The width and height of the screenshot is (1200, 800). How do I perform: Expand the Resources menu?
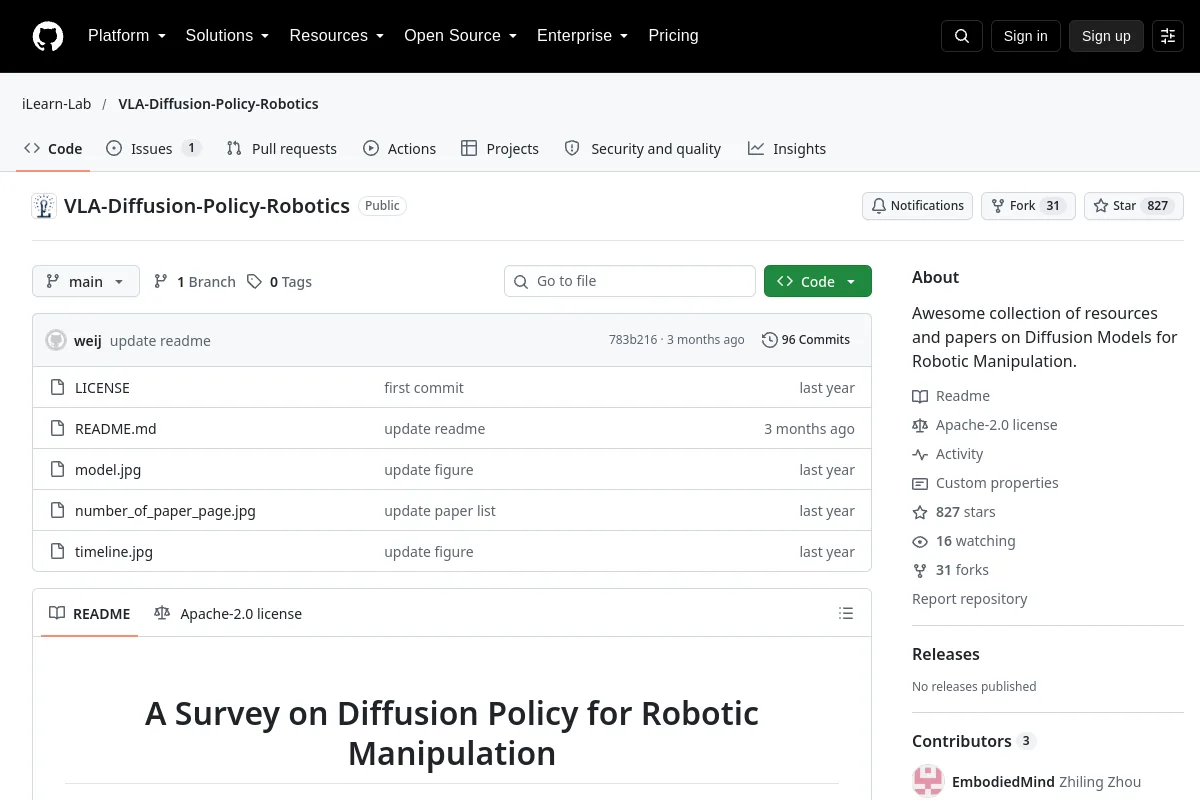pos(337,36)
